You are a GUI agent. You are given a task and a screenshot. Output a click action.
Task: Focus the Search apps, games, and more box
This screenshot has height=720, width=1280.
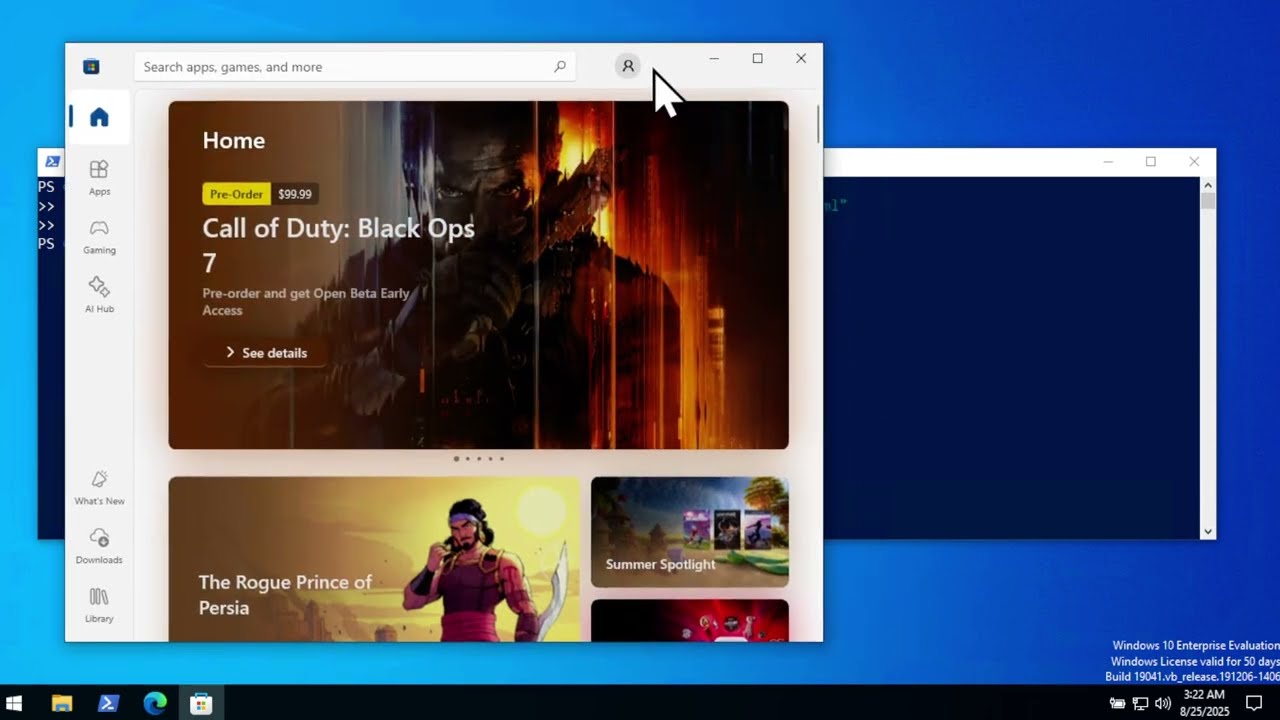(355, 67)
